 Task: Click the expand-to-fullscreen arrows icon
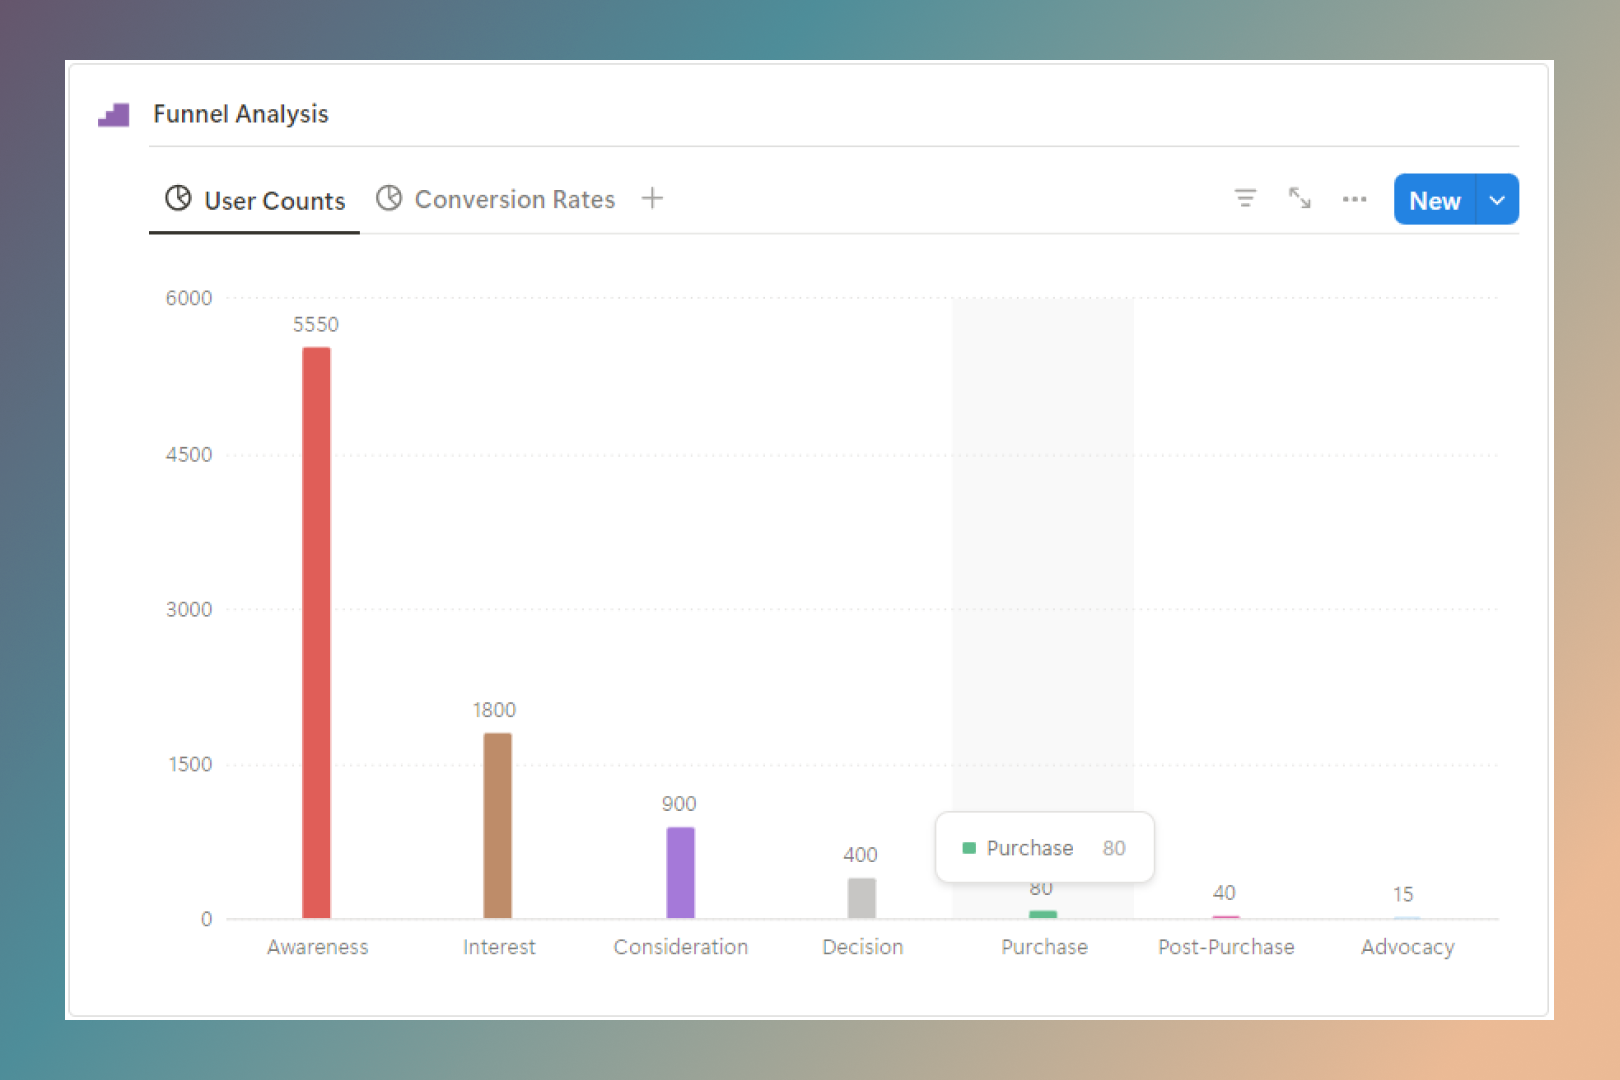click(x=1300, y=199)
